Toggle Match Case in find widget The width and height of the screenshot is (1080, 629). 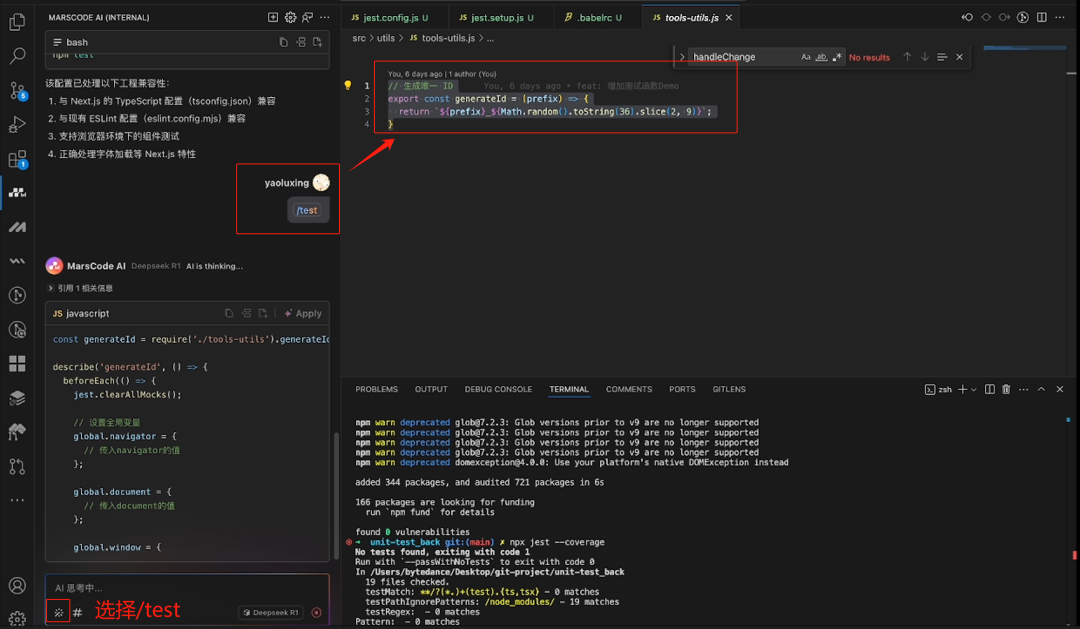coord(806,57)
